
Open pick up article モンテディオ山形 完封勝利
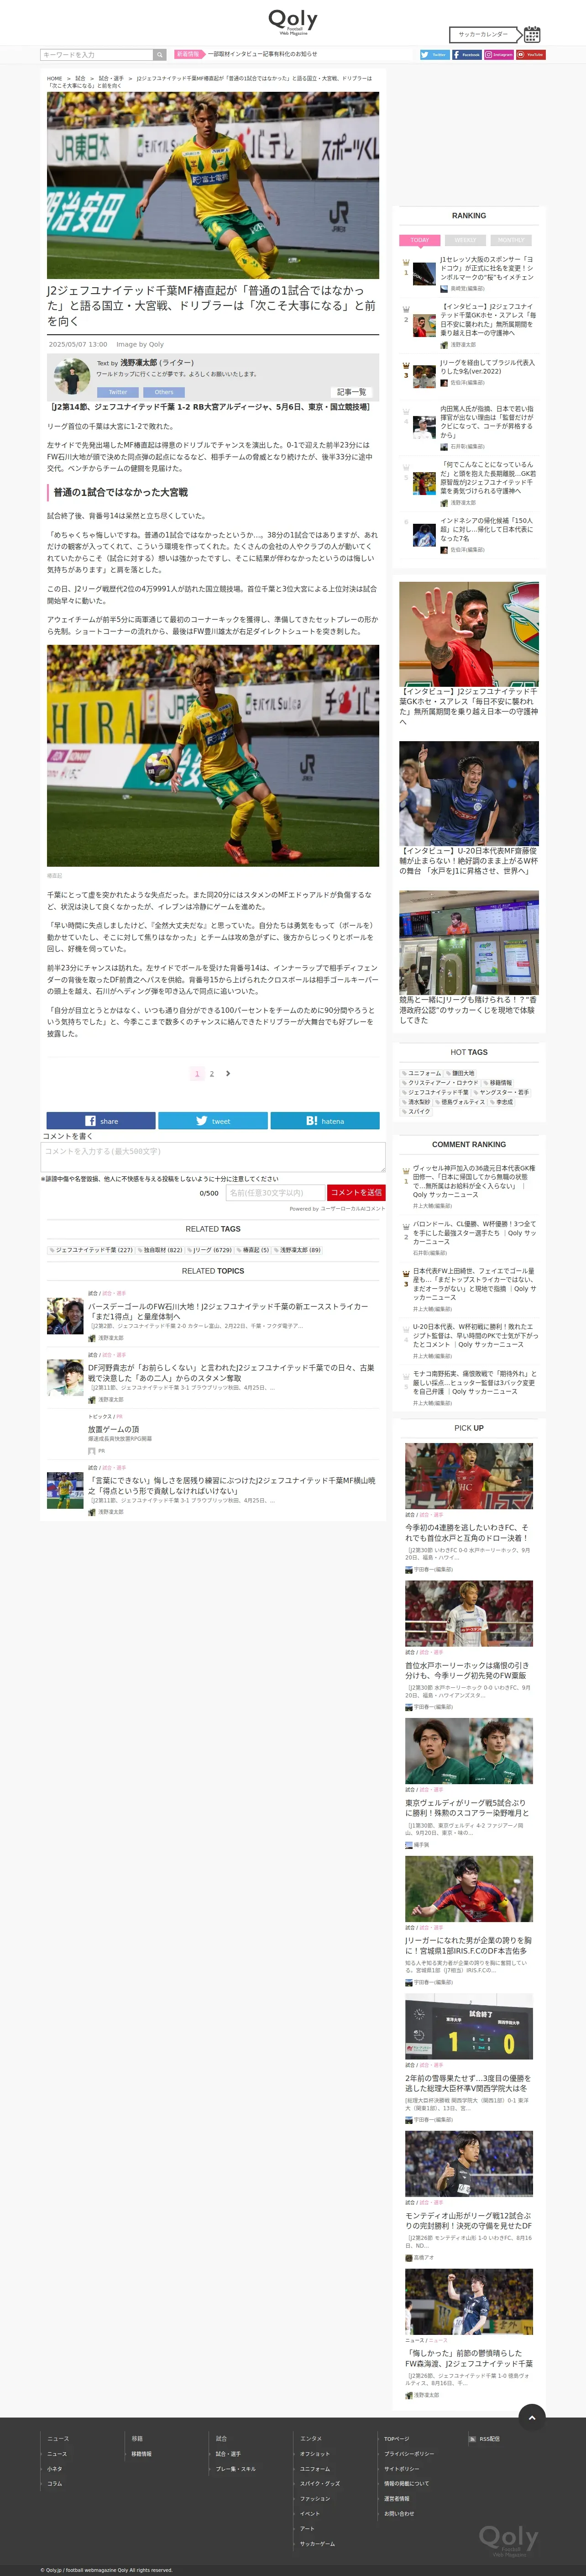click(x=468, y=2221)
